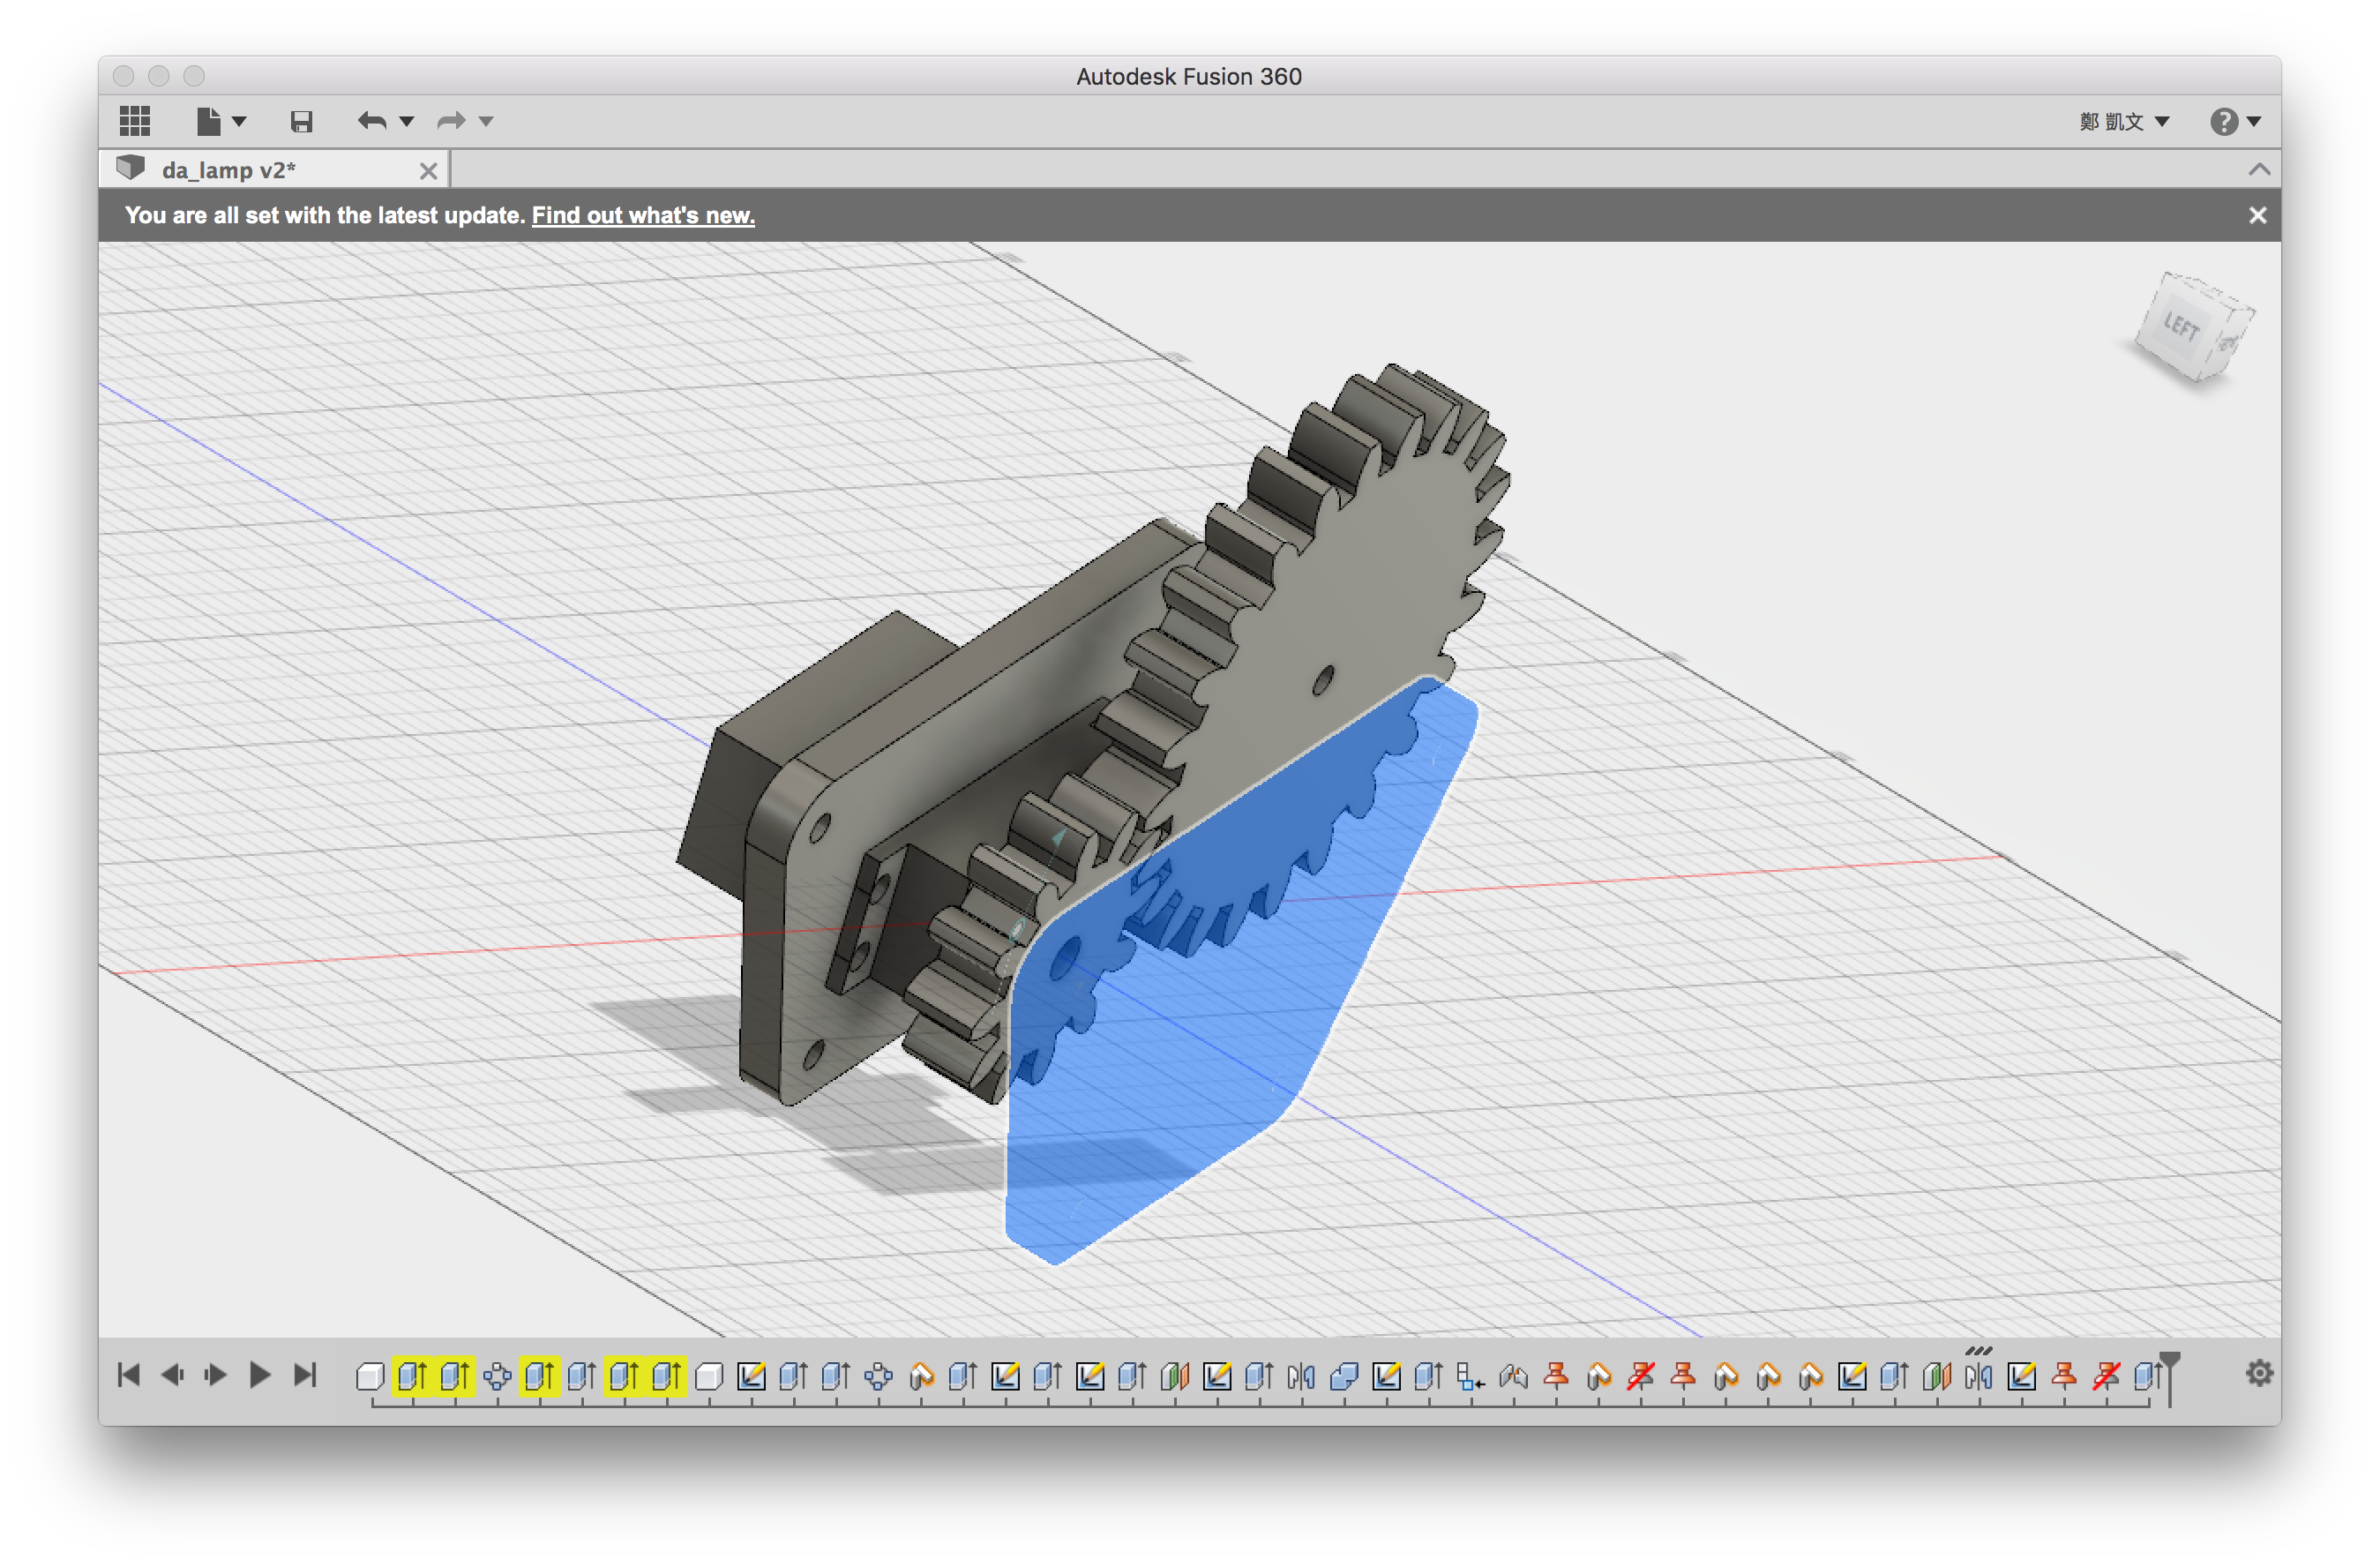The image size is (2380, 1567).
Task: Select first box feature in timeline
Action: (x=370, y=1377)
